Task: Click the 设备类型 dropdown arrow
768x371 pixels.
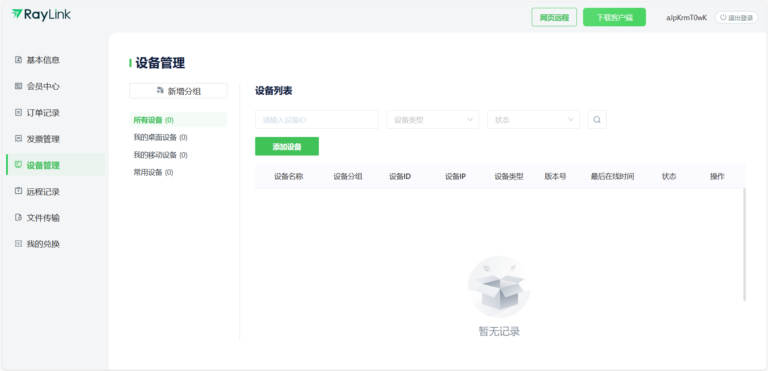Action: click(470, 120)
